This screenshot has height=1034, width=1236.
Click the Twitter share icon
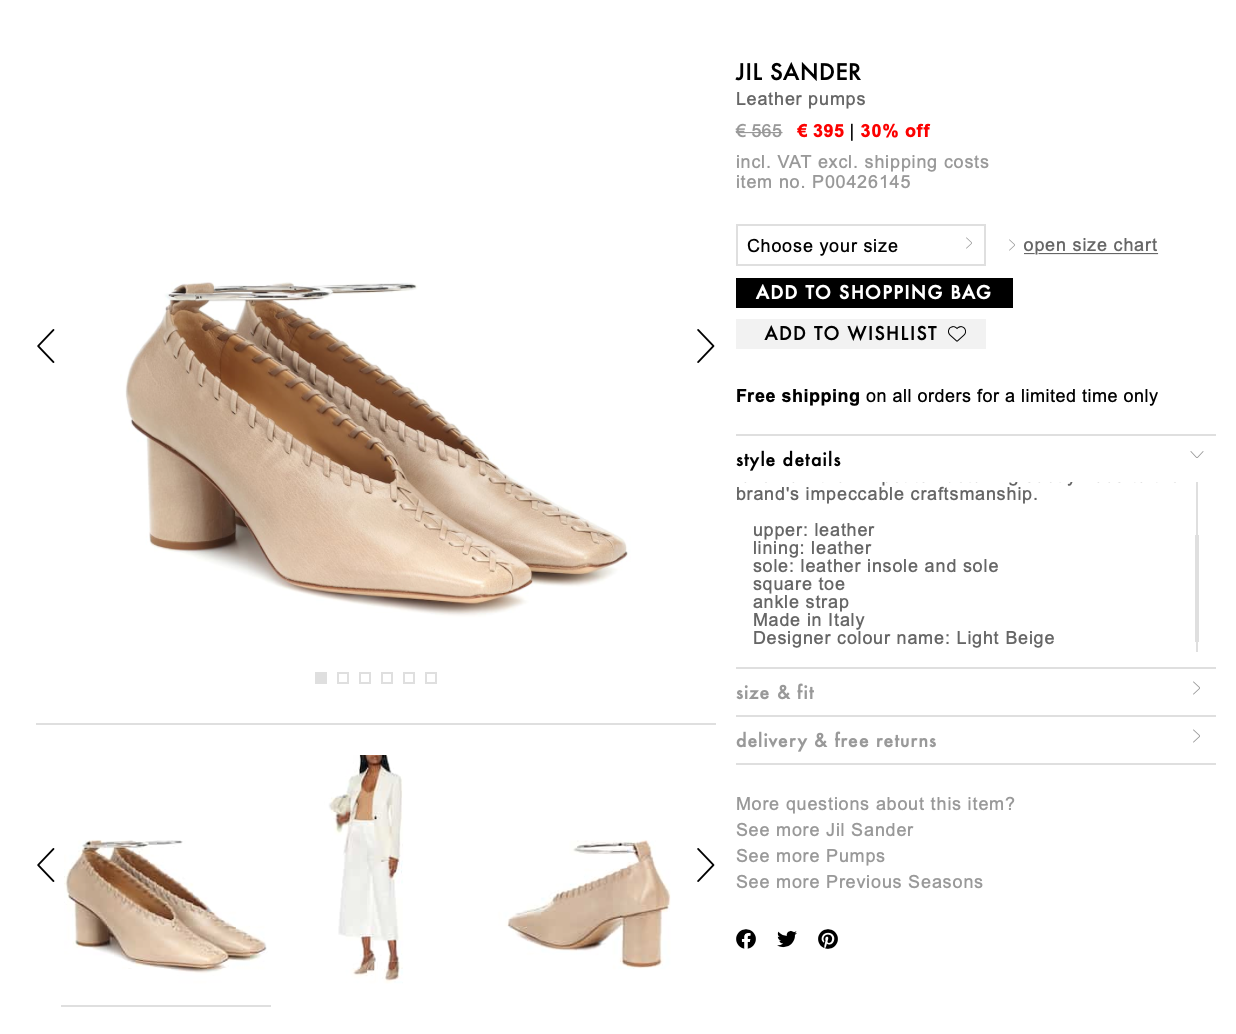point(787,939)
